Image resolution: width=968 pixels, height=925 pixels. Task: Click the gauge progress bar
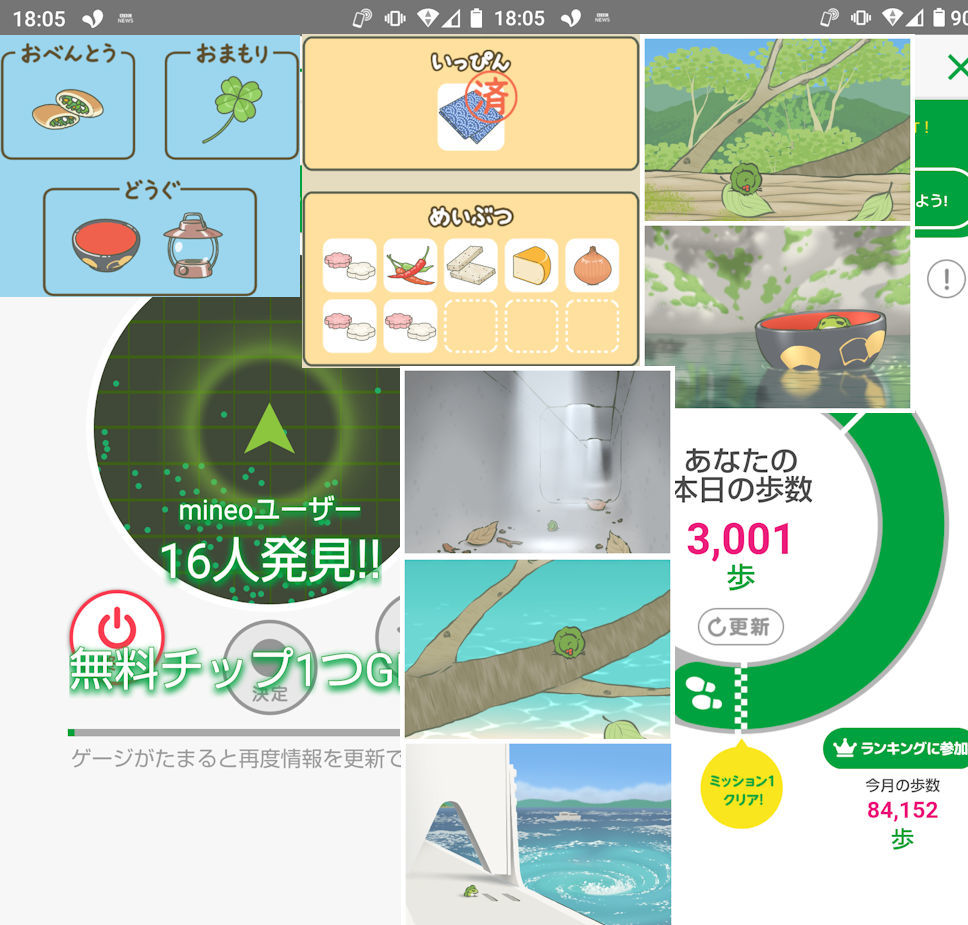click(x=234, y=732)
